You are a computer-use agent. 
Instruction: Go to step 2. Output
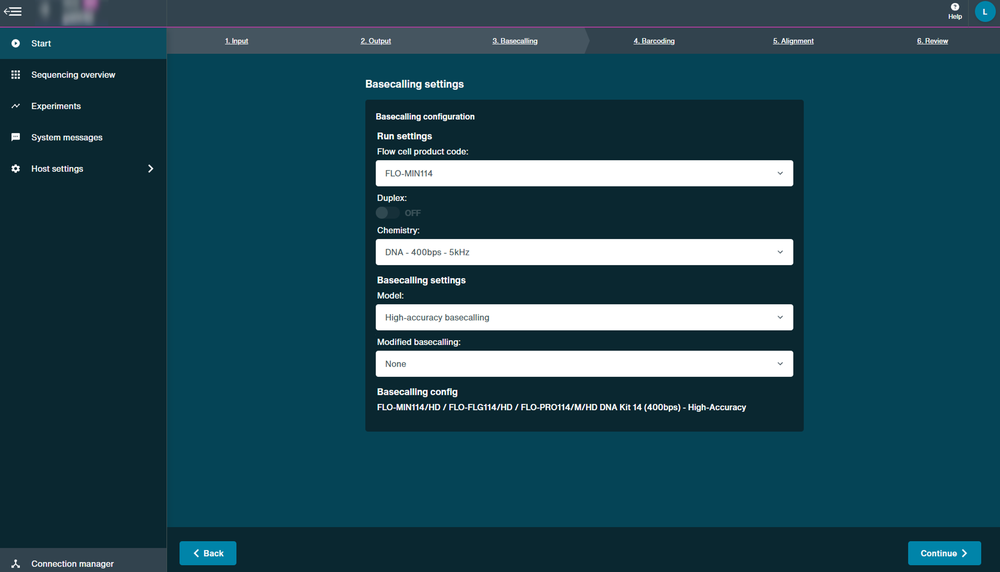pos(376,41)
